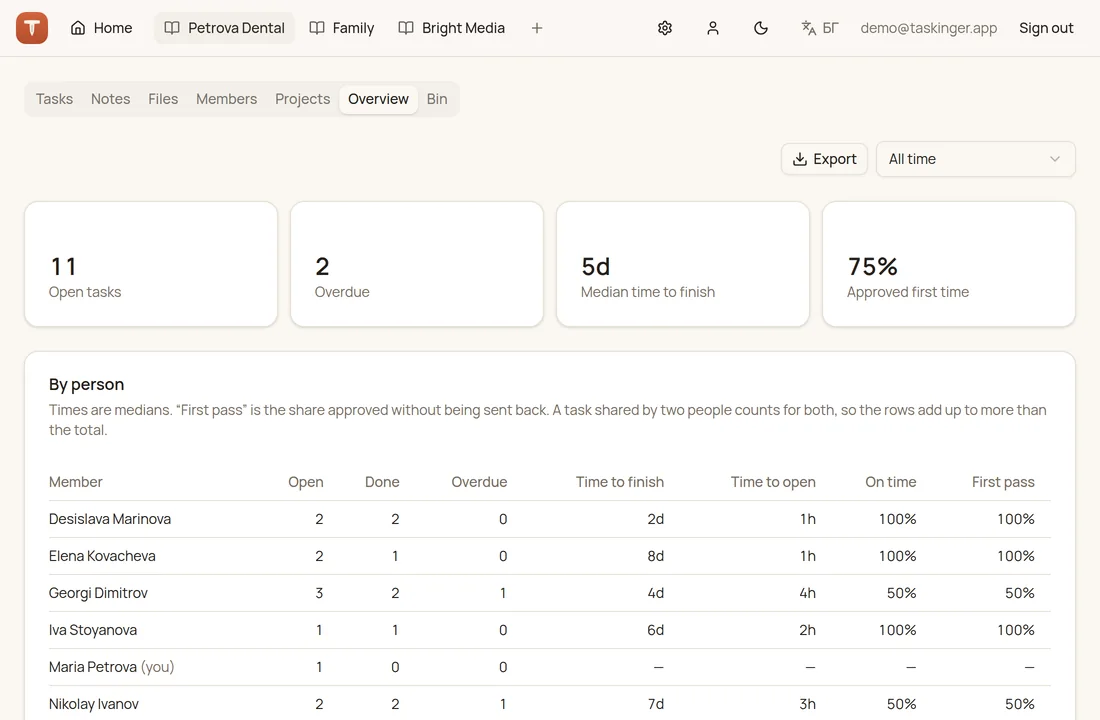This screenshot has height=720, width=1100.
Task: Select Desislava Marinova row name
Action: [x=110, y=519]
